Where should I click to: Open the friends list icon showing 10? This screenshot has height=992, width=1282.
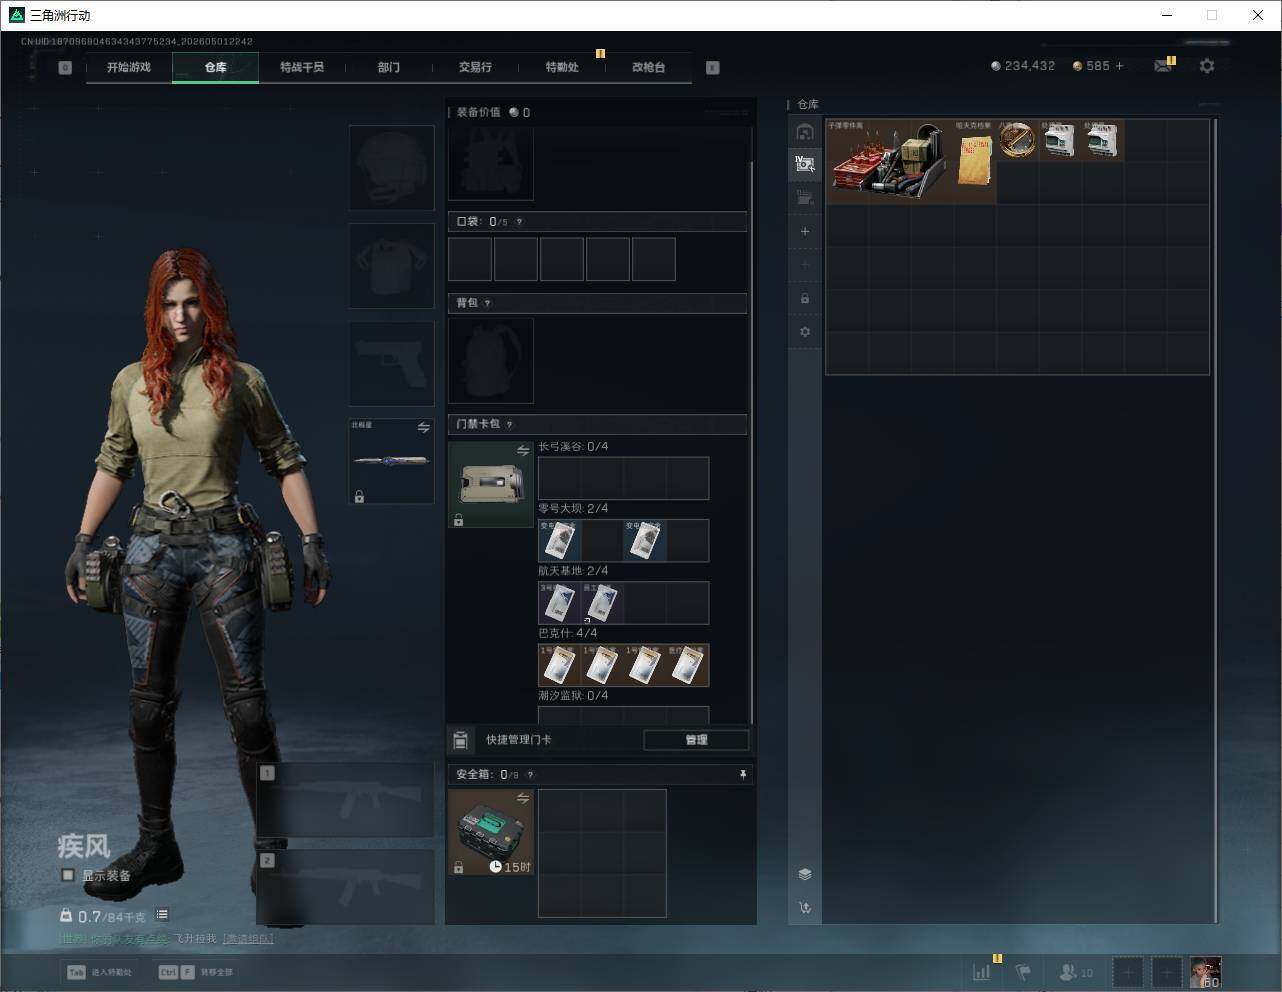tap(1076, 972)
